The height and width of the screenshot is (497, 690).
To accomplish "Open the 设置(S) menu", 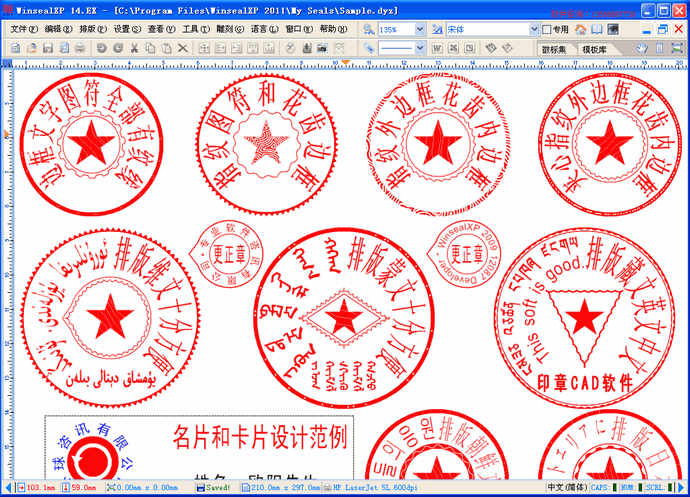I will point(127,29).
